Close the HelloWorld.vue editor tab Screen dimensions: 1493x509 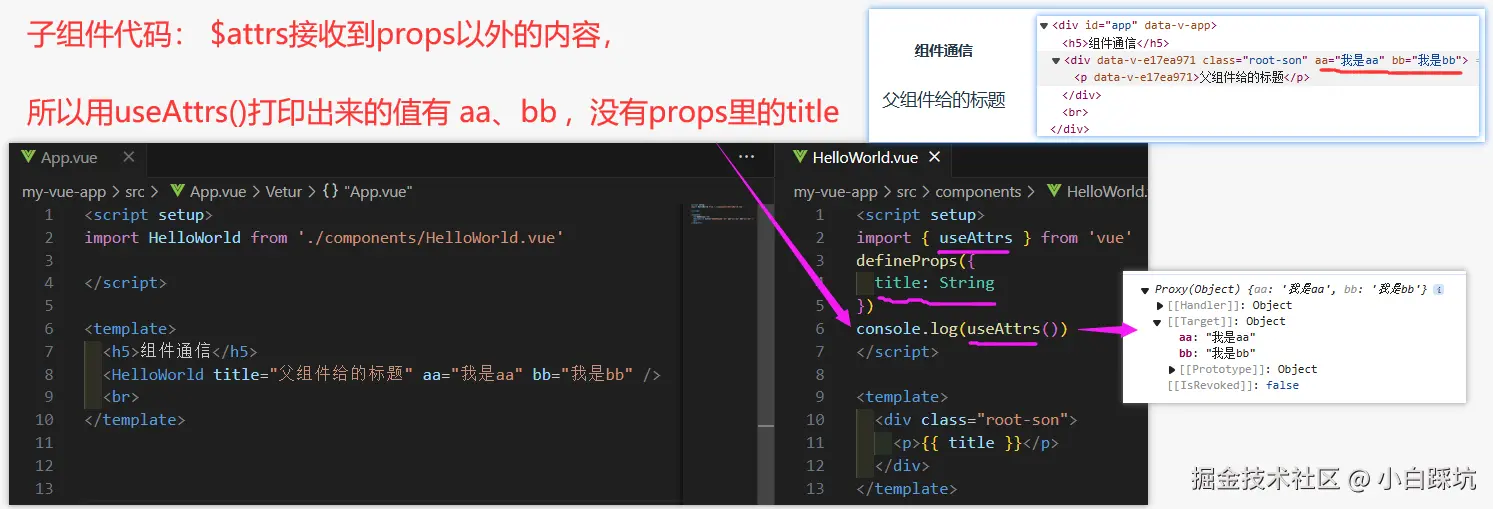[935, 157]
